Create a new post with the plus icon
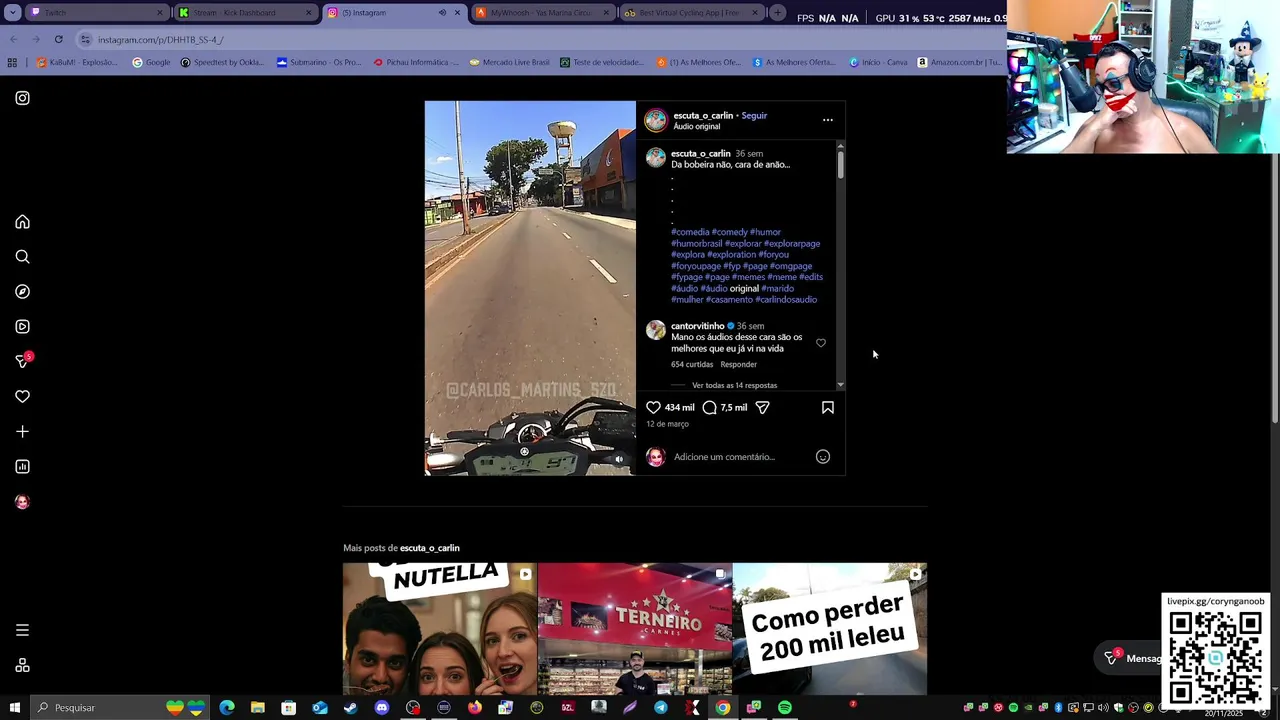The height and width of the screenshot is (720, 1280). tap(22, 432)
